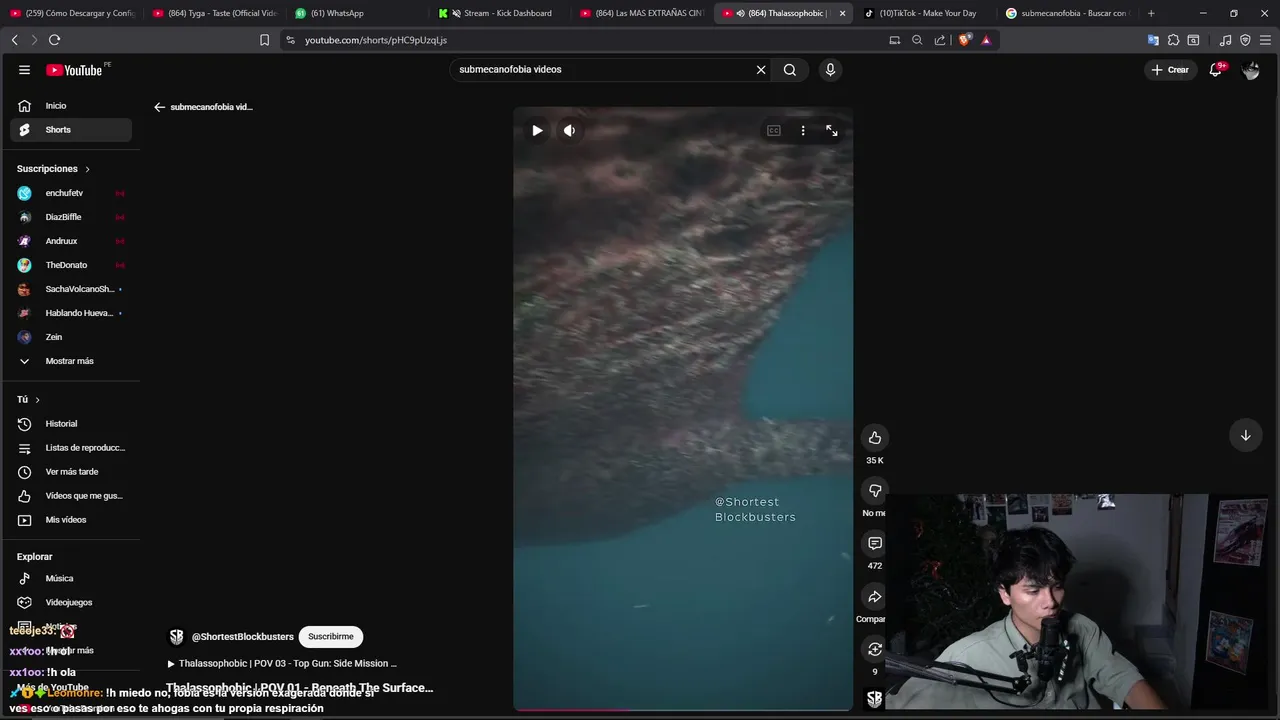Open YouTube notifications bell

point(1216,70)
